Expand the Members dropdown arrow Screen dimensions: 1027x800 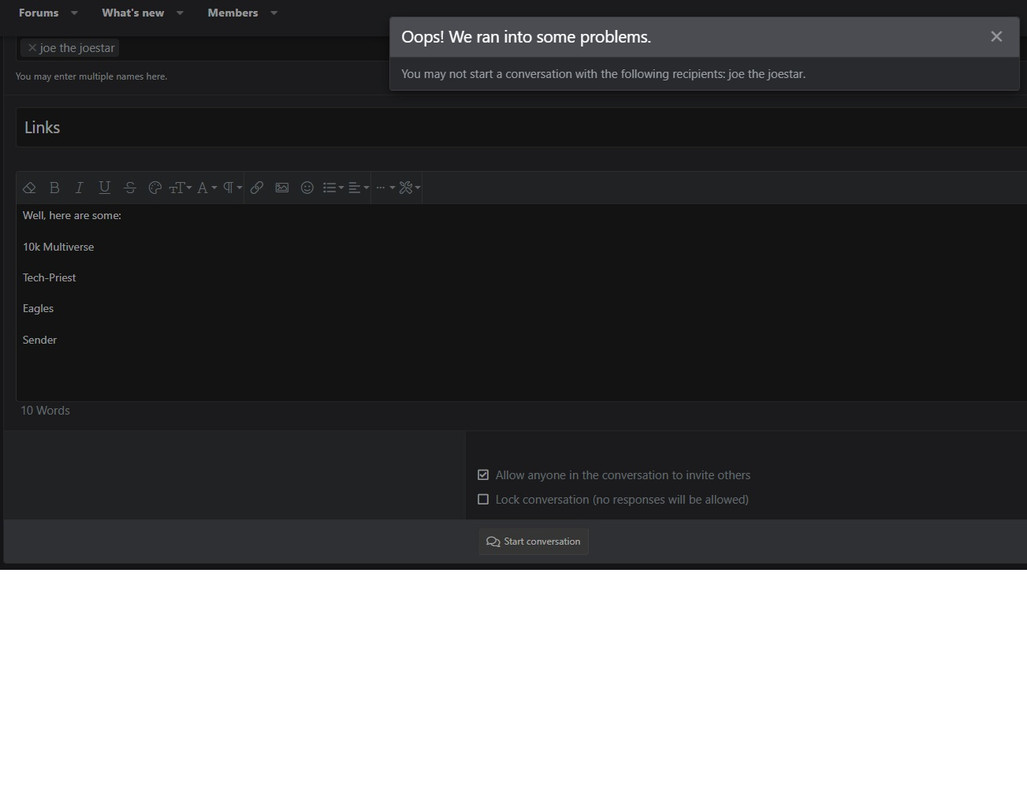coord(274,12)
